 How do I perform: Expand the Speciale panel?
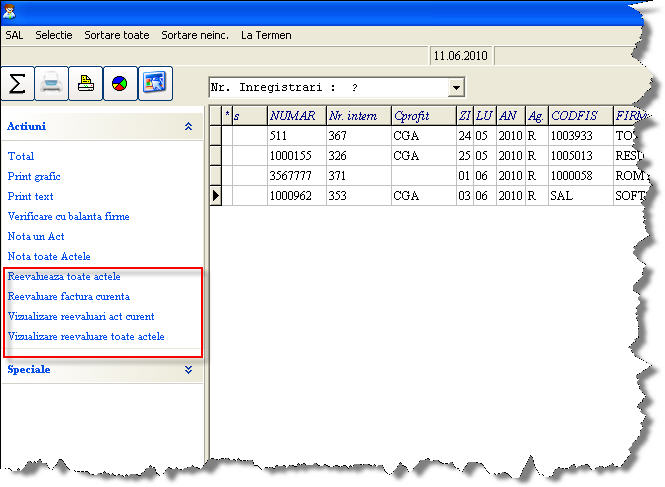[x=188, y=370]
